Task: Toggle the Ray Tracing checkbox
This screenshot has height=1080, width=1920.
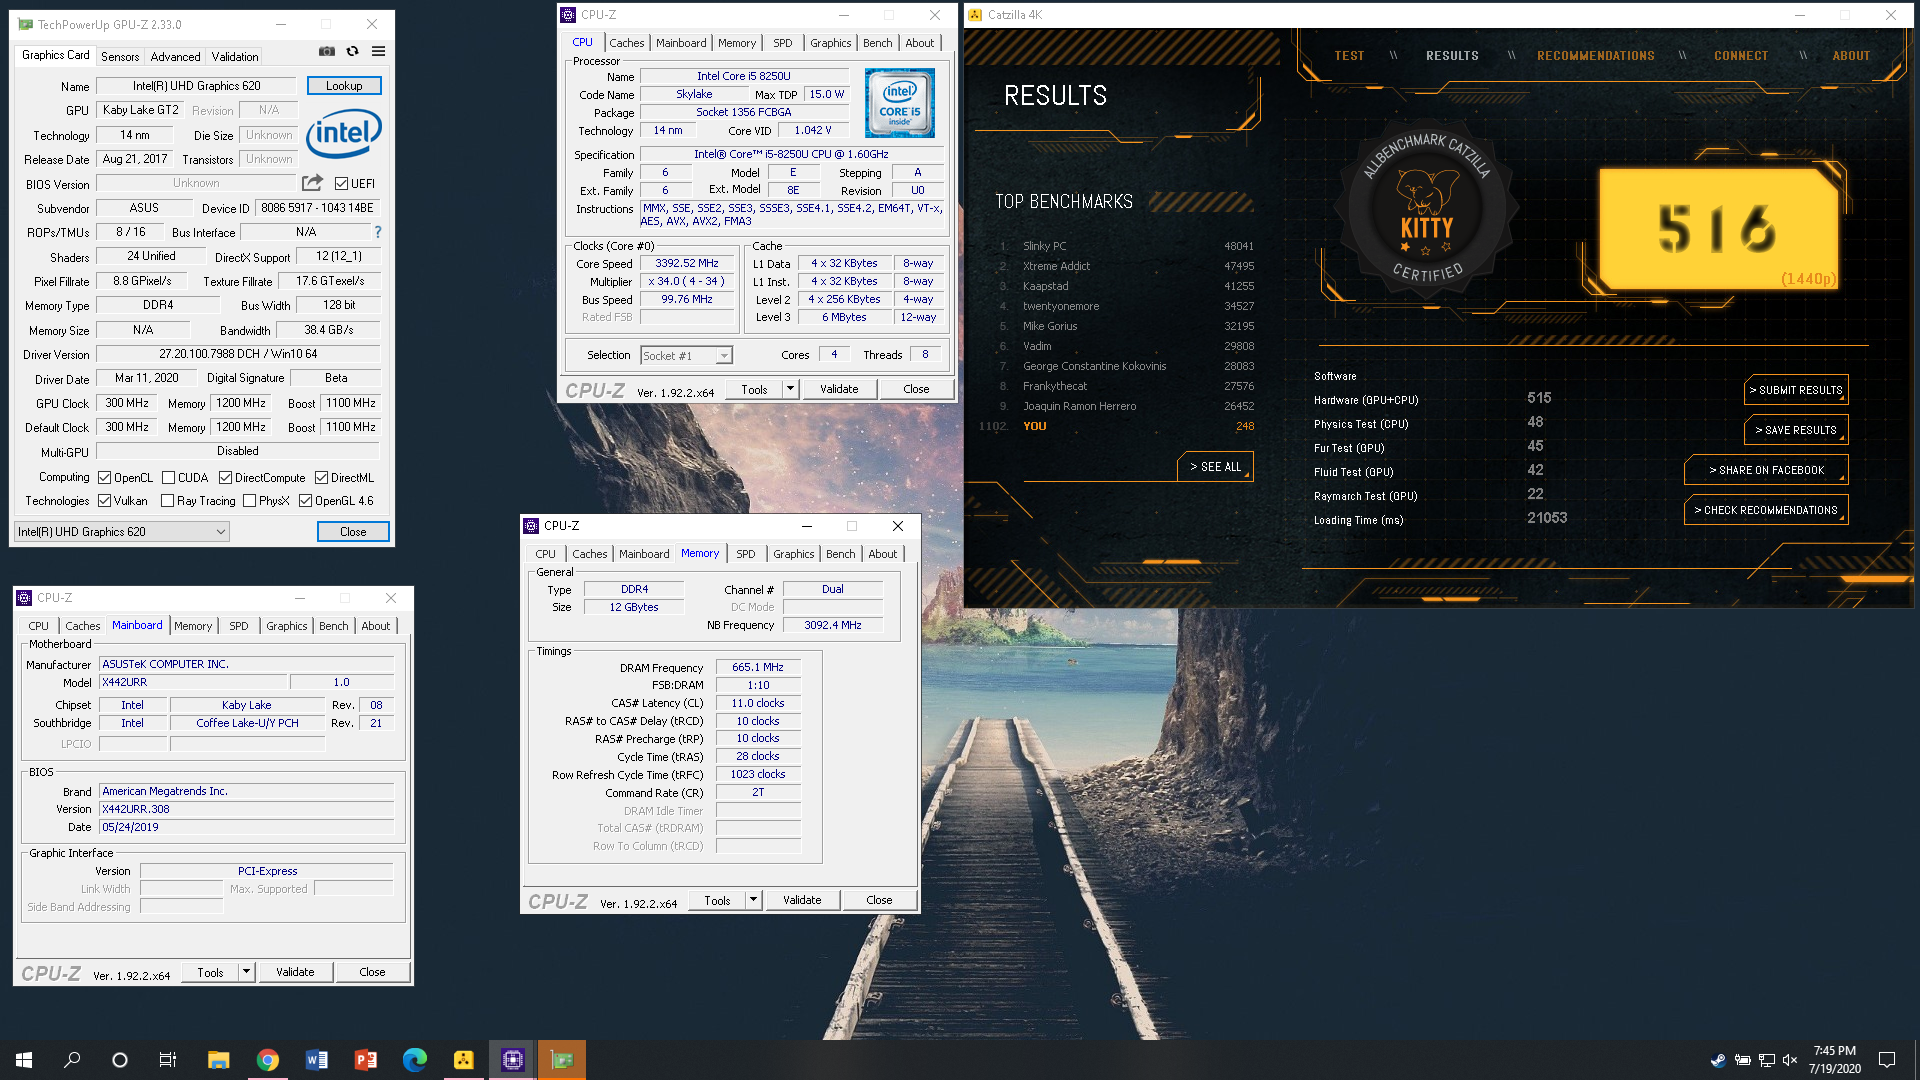Action: [167, 501]
